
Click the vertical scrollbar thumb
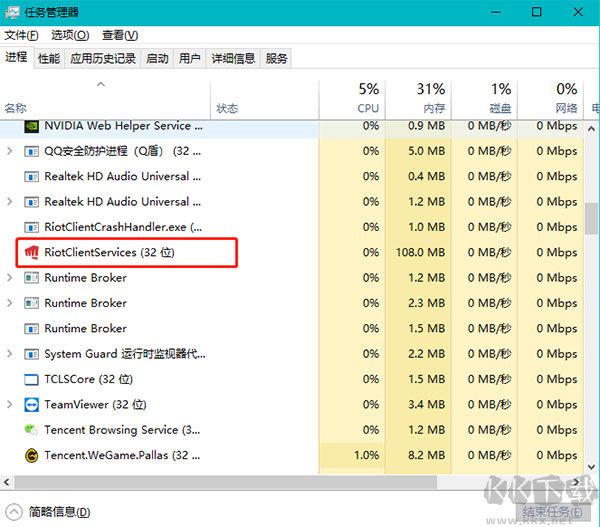(592, 219)
